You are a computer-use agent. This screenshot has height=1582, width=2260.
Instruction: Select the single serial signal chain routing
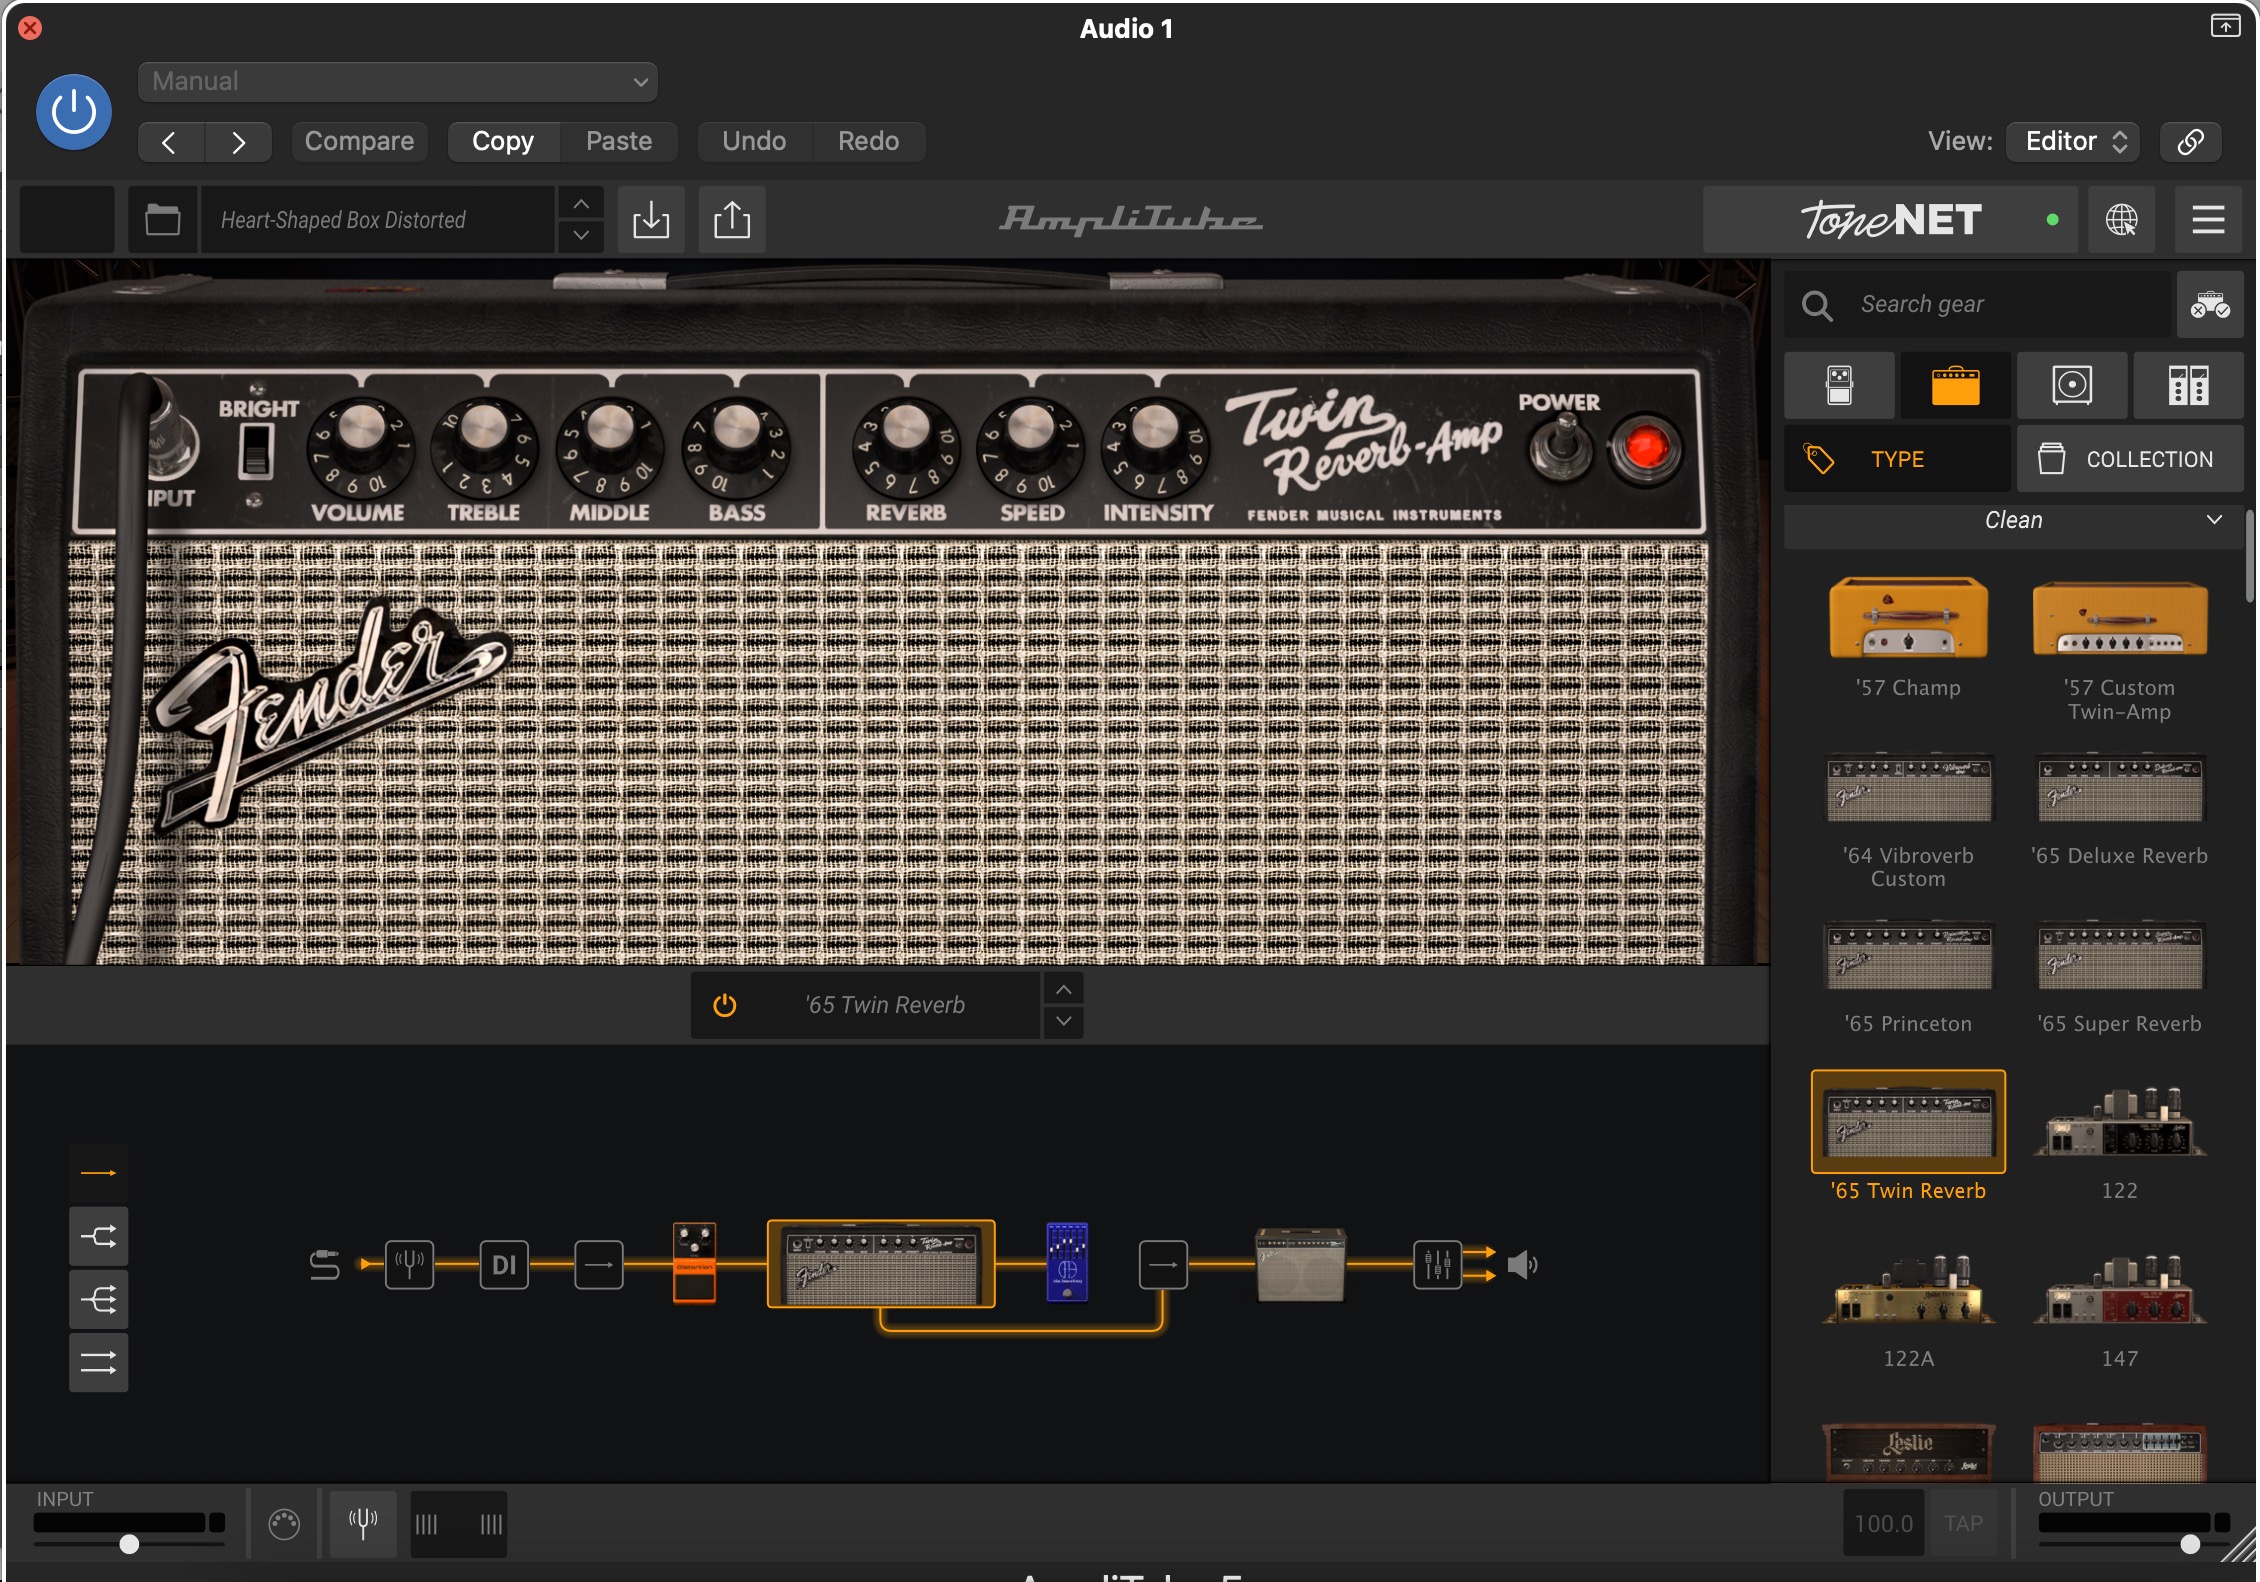(98, 1173)
